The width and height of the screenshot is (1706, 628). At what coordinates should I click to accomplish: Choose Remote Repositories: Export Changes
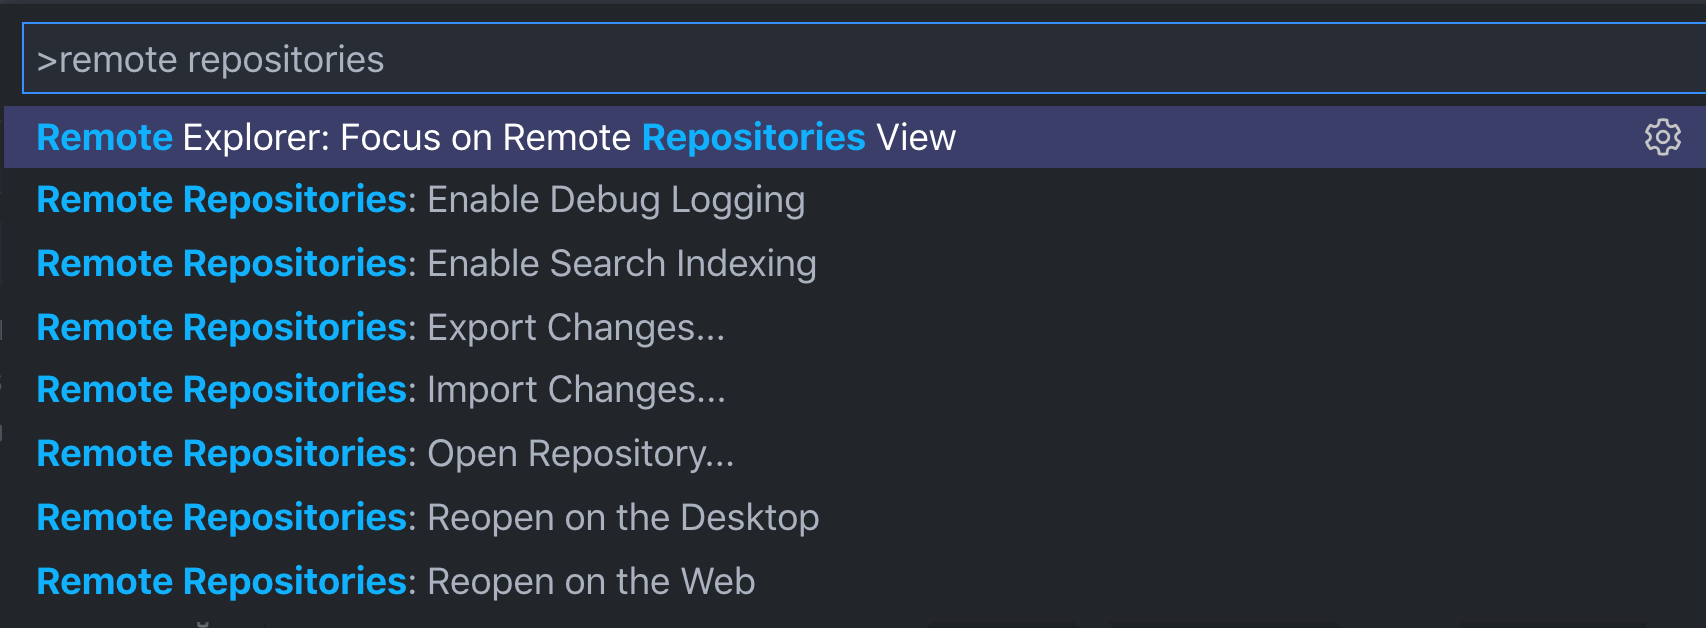pyautogui.click(x=380, y=327)
